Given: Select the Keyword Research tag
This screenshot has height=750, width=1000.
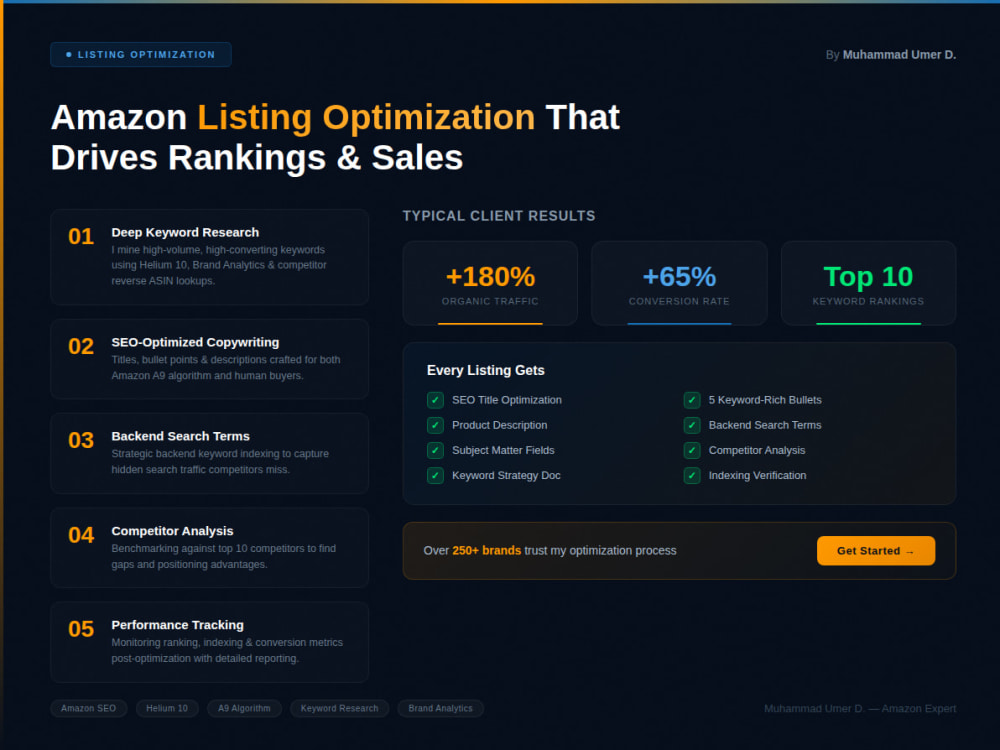Looking at the screenshot, I should tap(339, 709).
